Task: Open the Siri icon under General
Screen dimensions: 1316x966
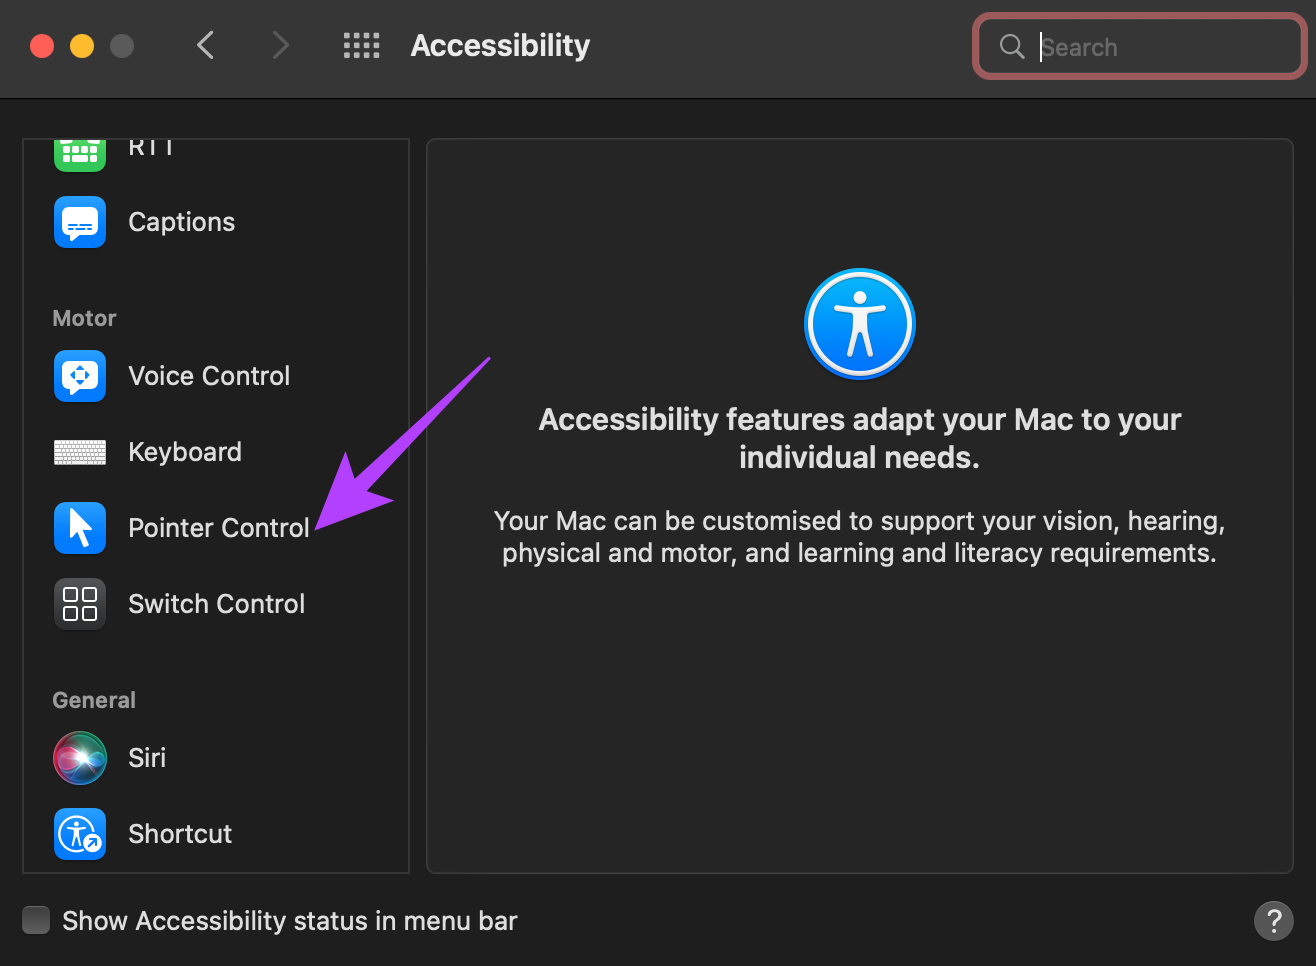Action: [80, 758]
